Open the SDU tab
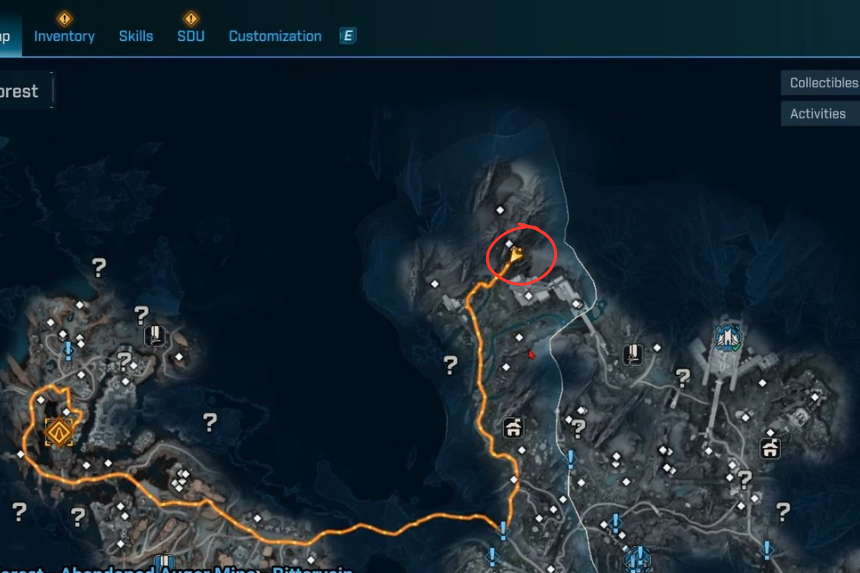Viewport: 860px width, 573px height. click(191, 36)
